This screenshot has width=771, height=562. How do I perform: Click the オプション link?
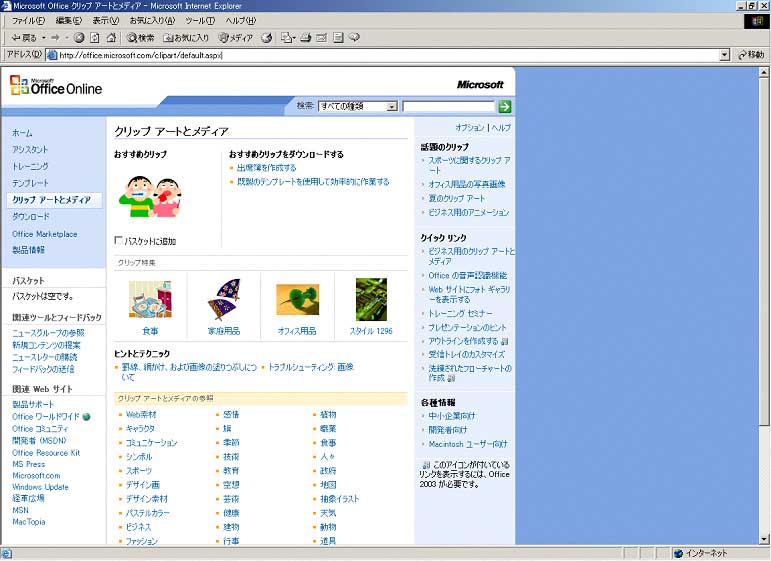(x=470, y=127)
